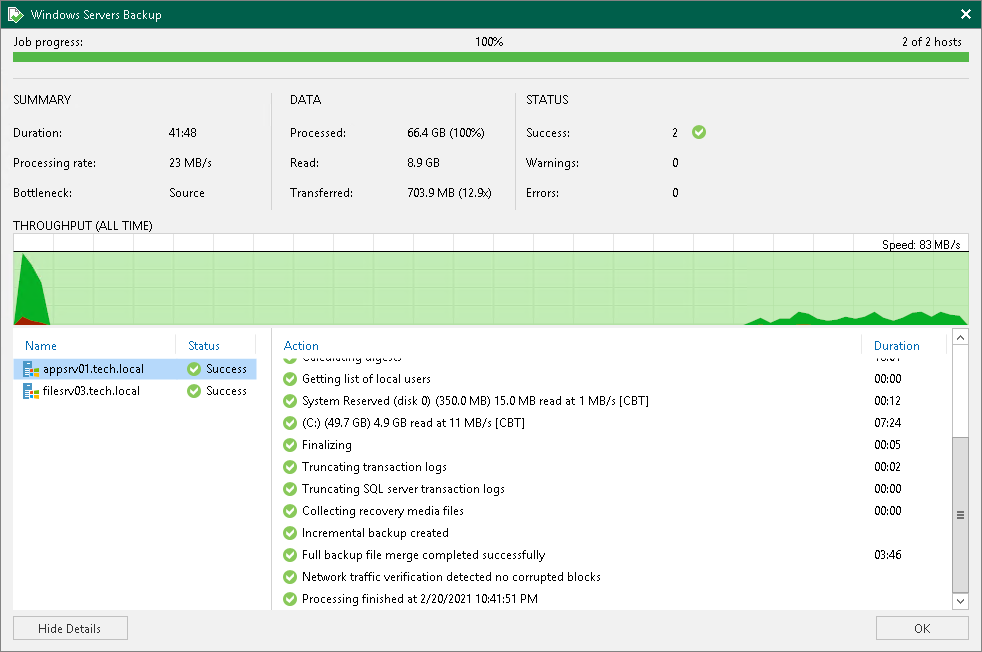
Task: Click the checkmark beside Finalizing
Action: (289, 445)
